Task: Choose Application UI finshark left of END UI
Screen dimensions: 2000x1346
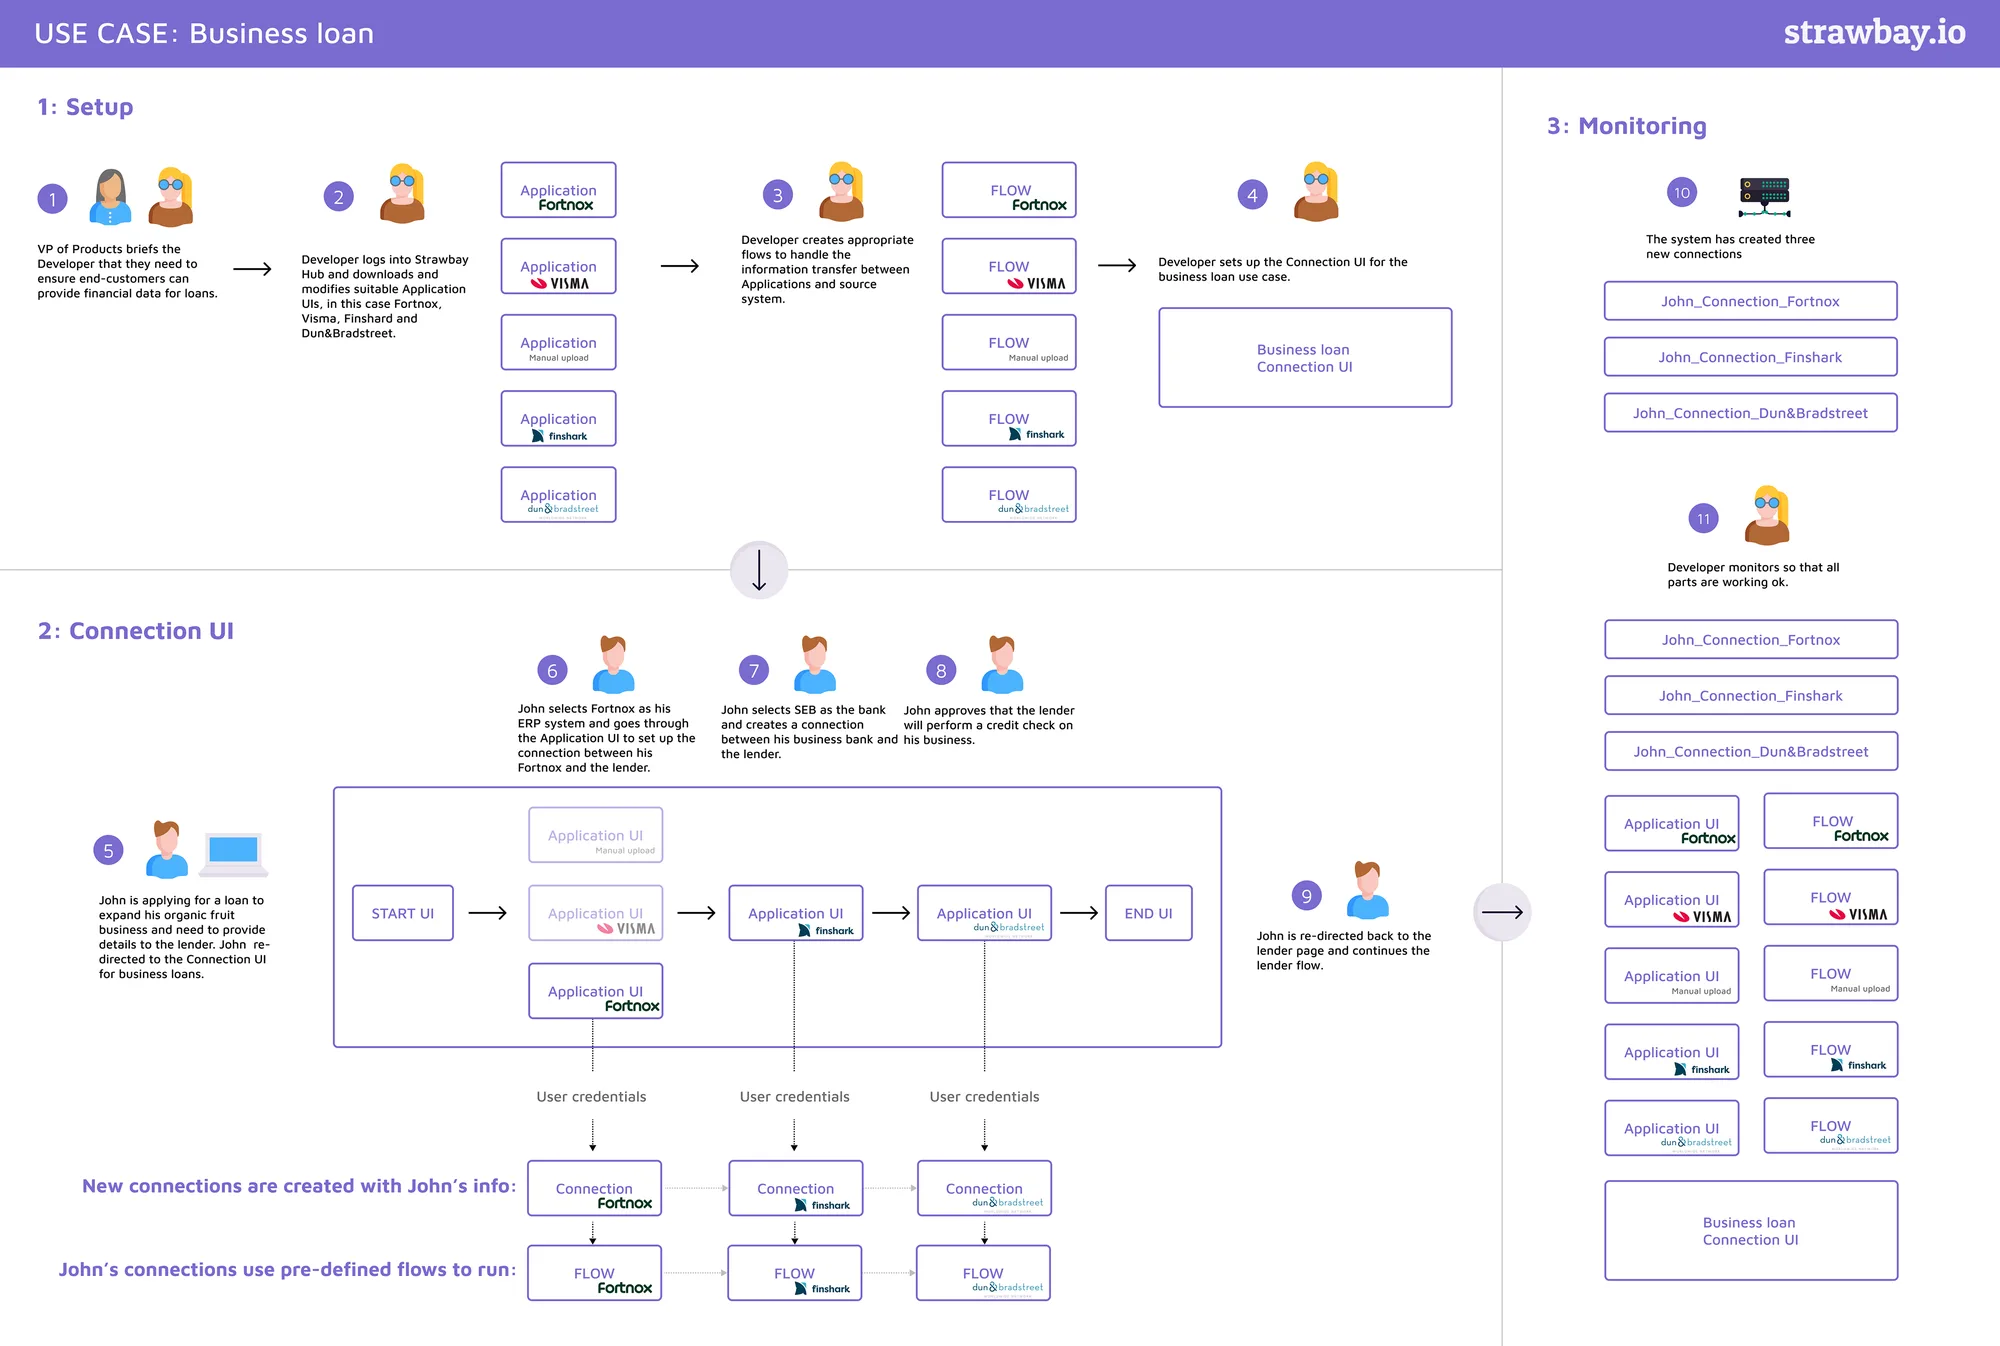Action: 795,913
